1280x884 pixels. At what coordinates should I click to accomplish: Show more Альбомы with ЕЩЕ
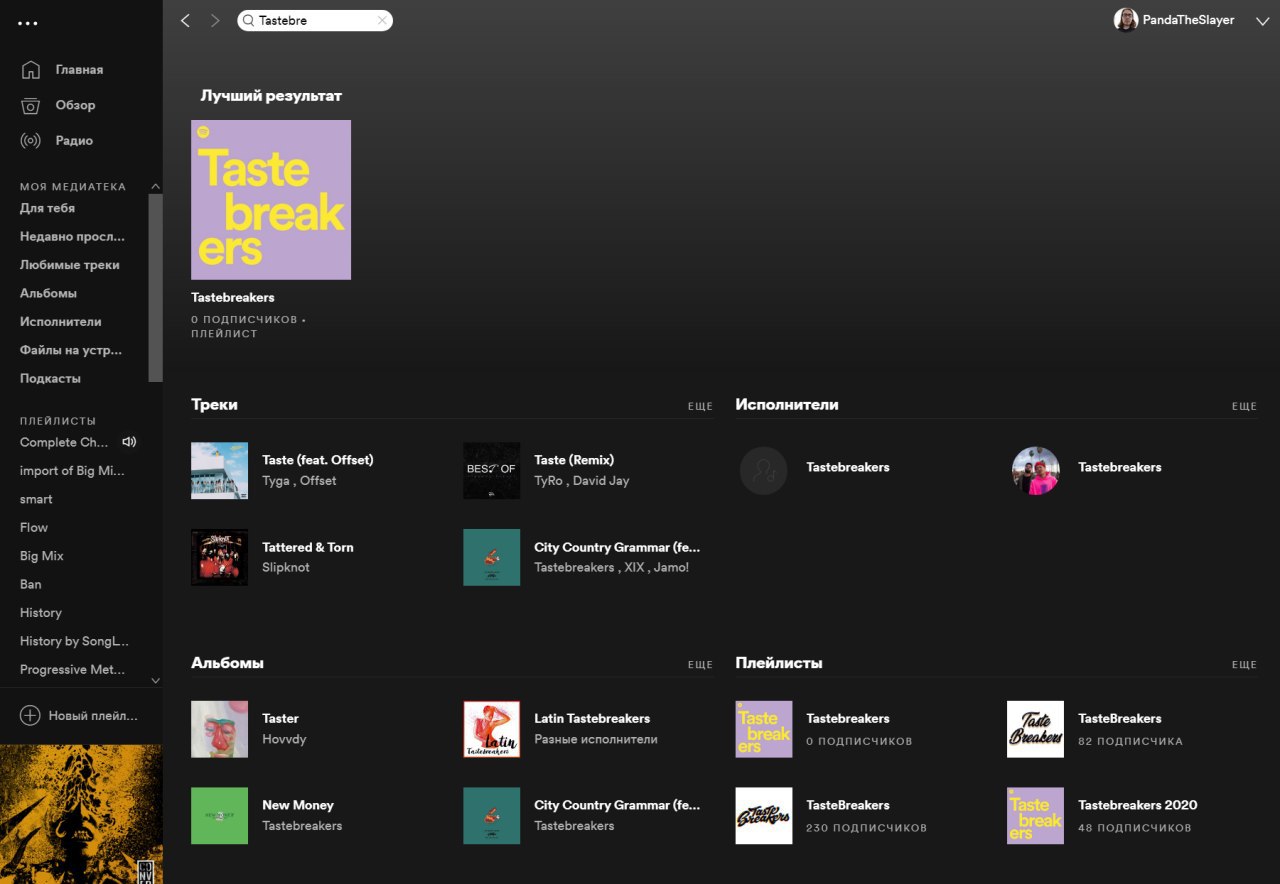700,665
